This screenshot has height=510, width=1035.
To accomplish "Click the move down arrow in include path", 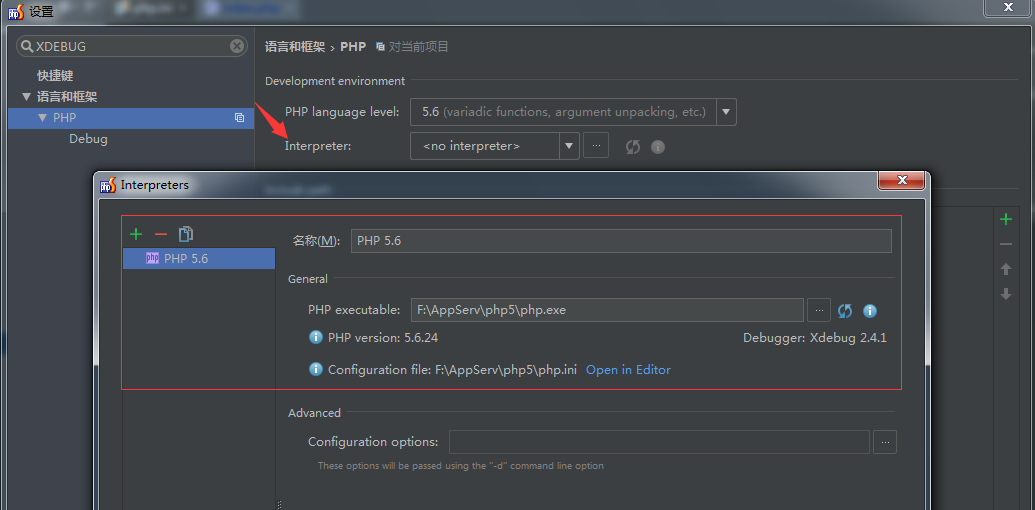I will pos(1006,294).
